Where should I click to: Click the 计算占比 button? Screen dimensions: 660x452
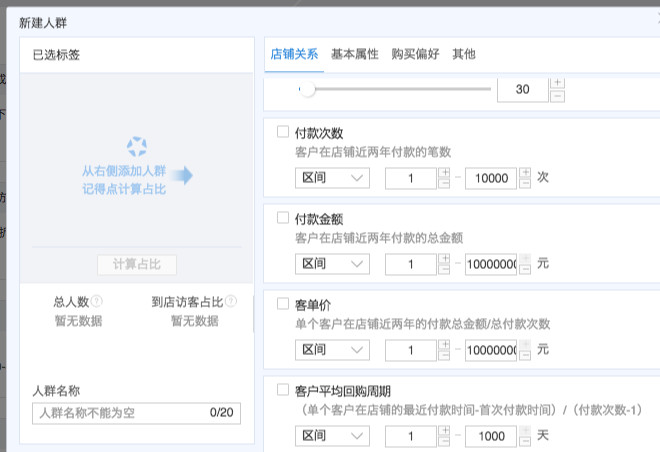tap(137, 265)
